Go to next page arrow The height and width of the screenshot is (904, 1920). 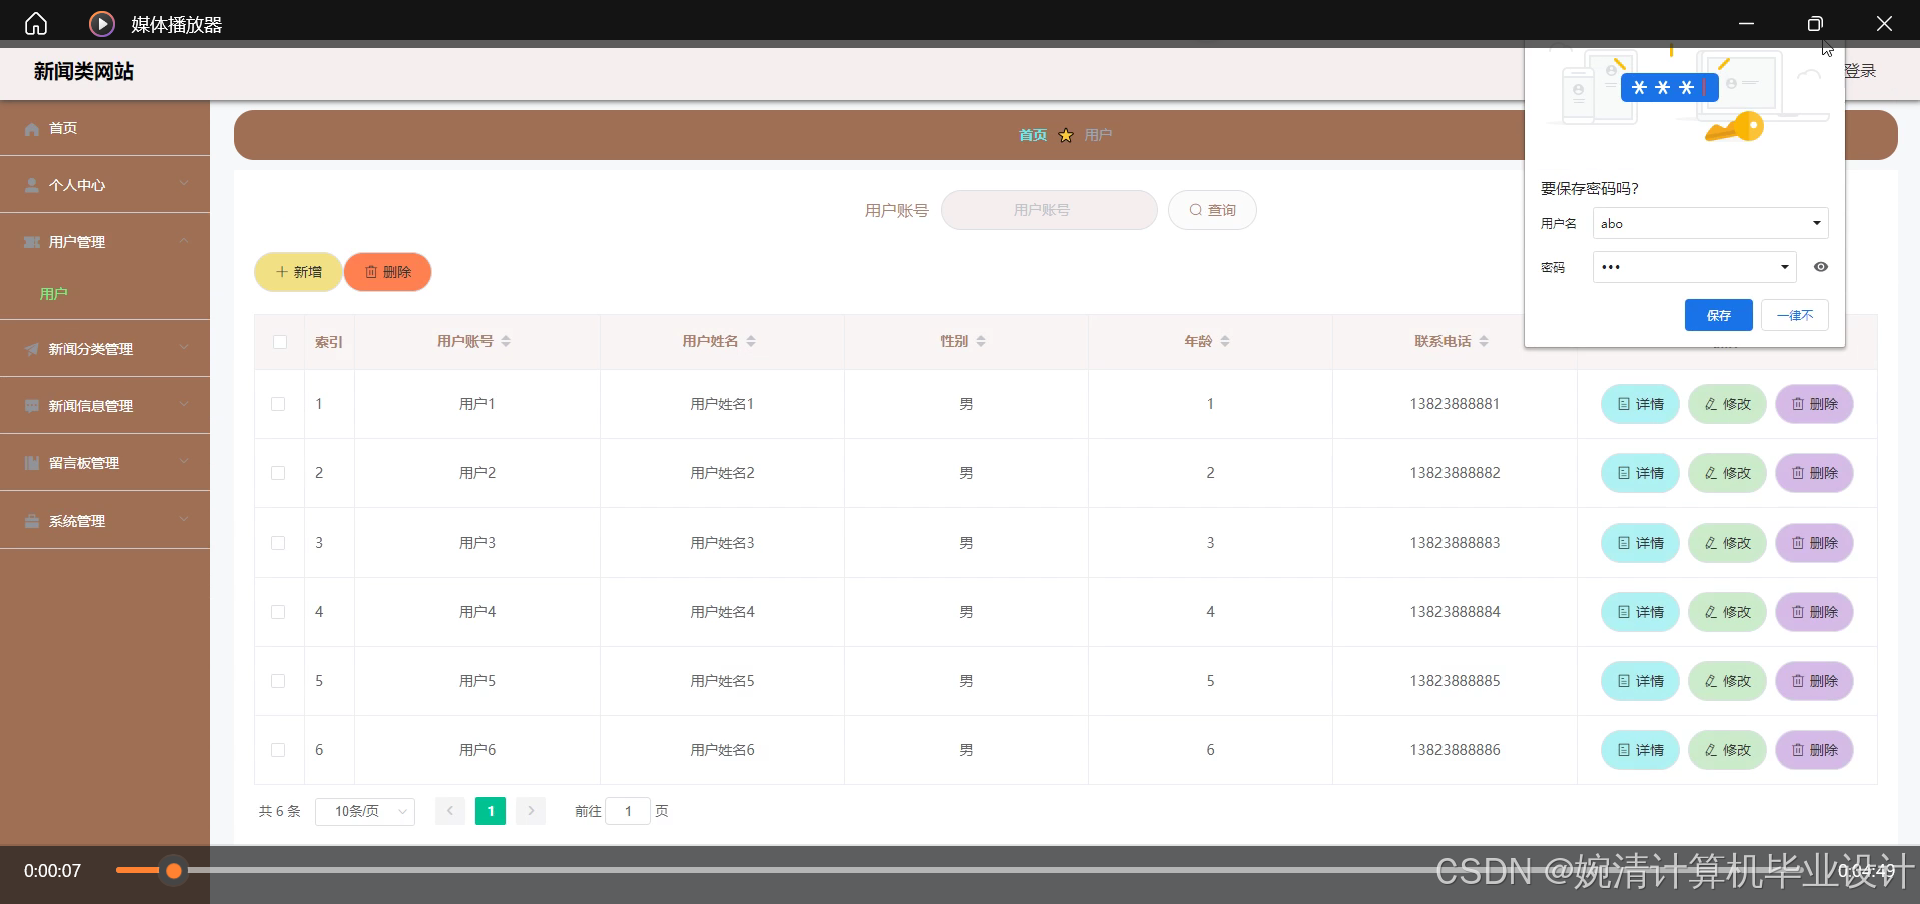click(x=531, y=811)
